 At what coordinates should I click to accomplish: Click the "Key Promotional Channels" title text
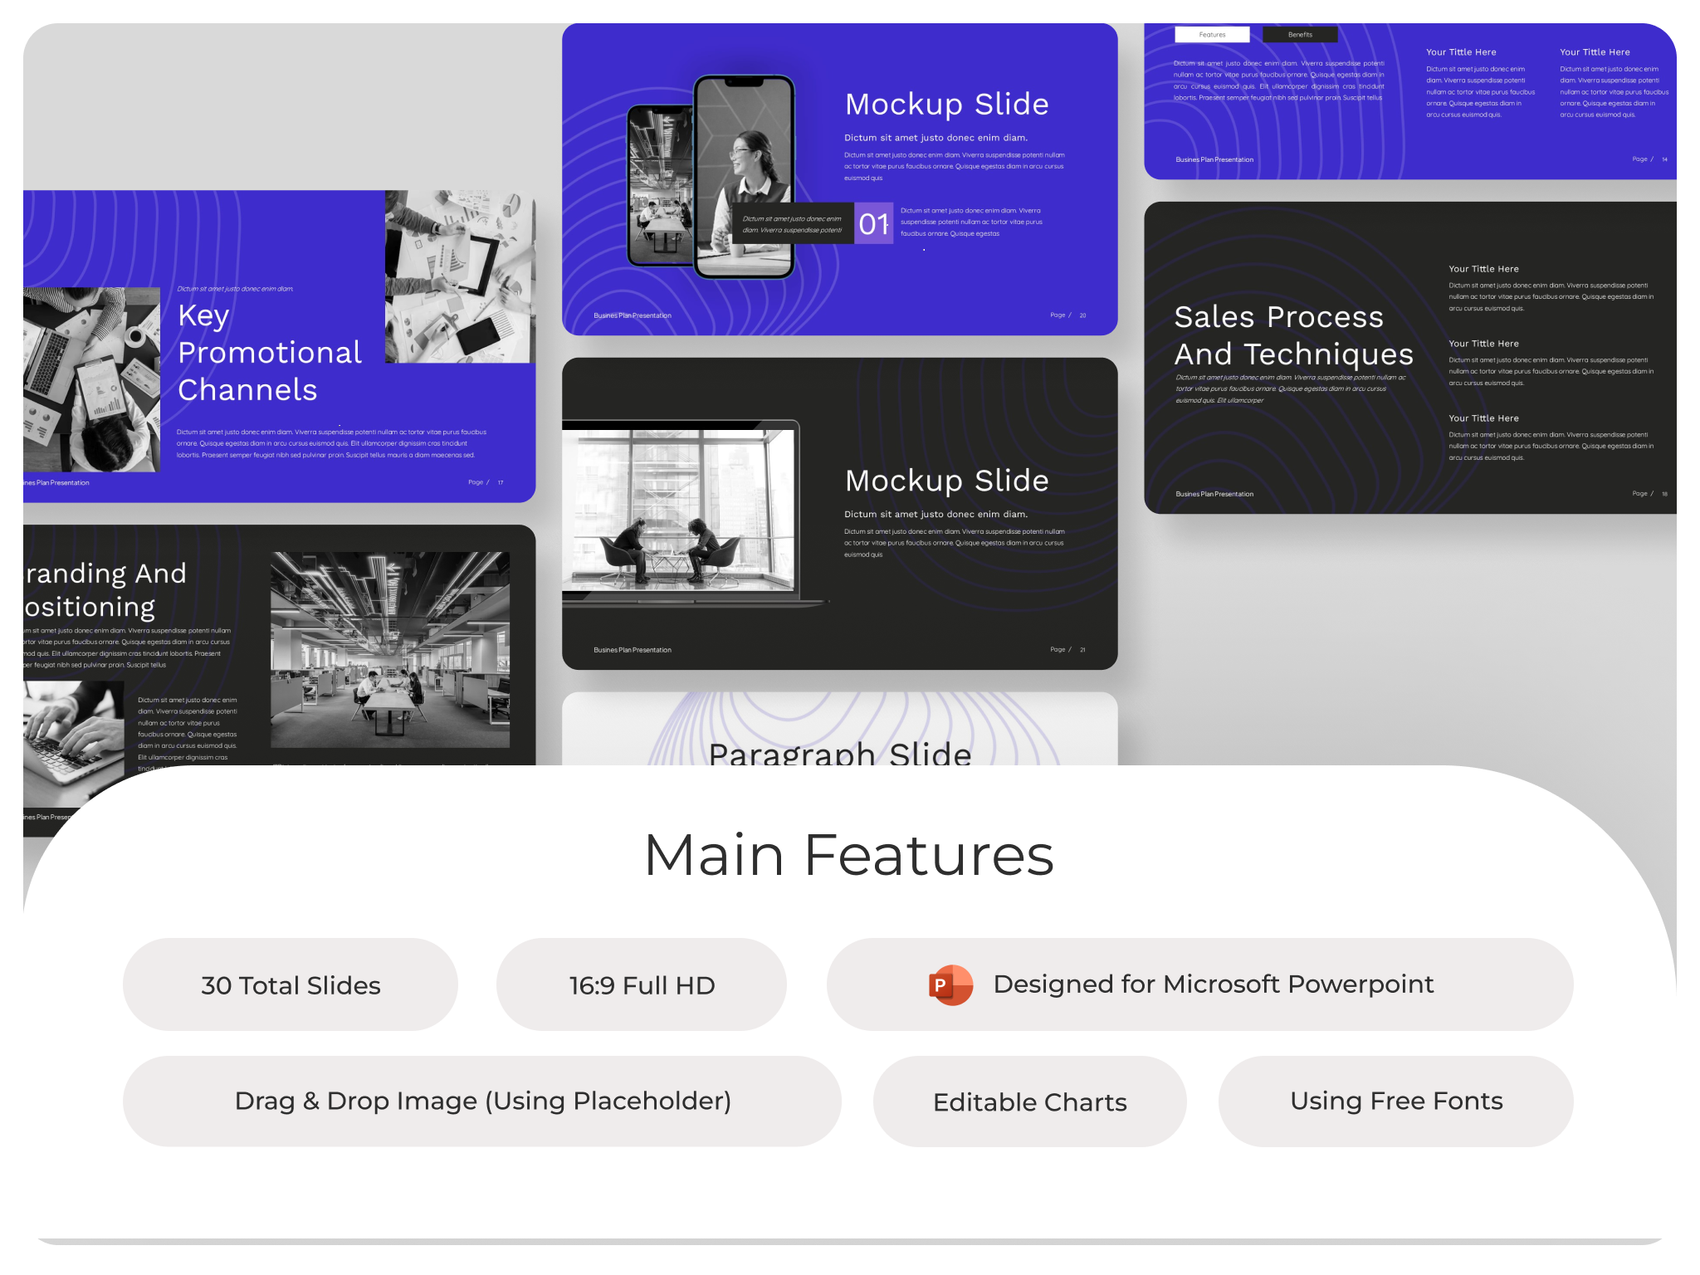pyautogui.click(x=269, y=352)
